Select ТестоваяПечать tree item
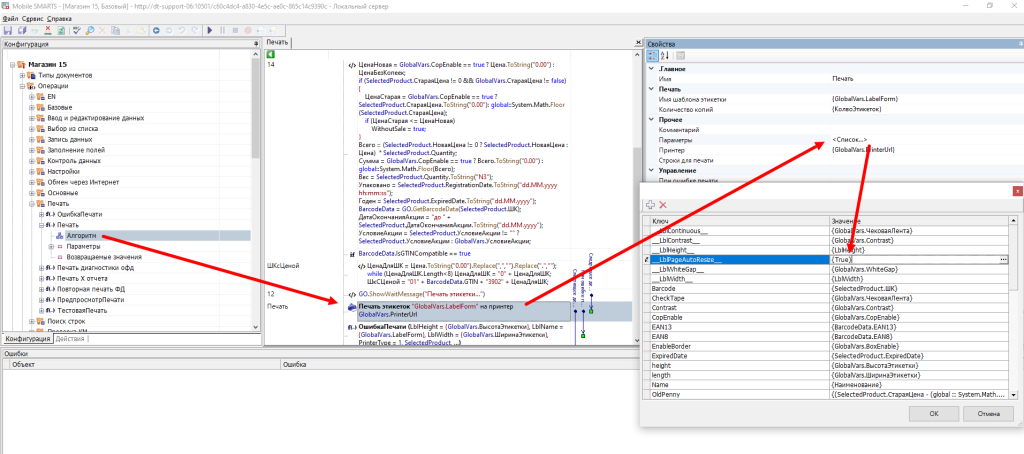 pos(82,310)
